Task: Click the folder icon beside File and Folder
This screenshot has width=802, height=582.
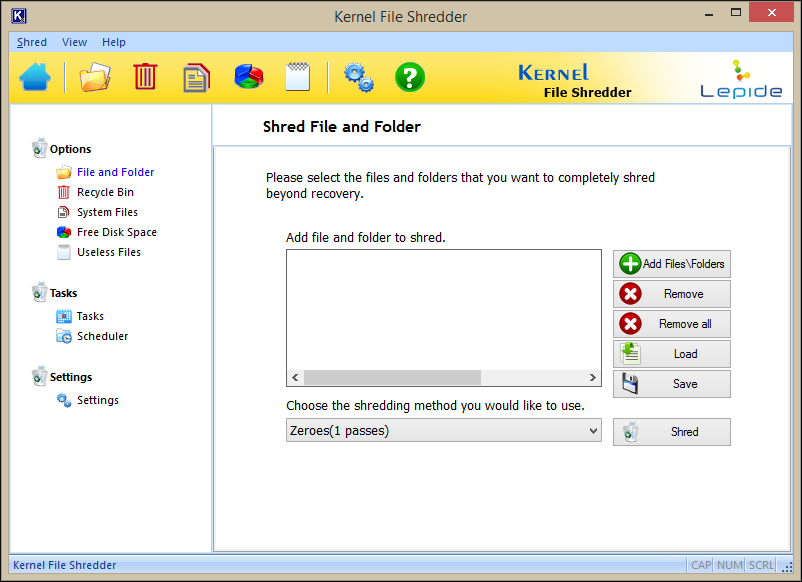Action: click(64, 172)
